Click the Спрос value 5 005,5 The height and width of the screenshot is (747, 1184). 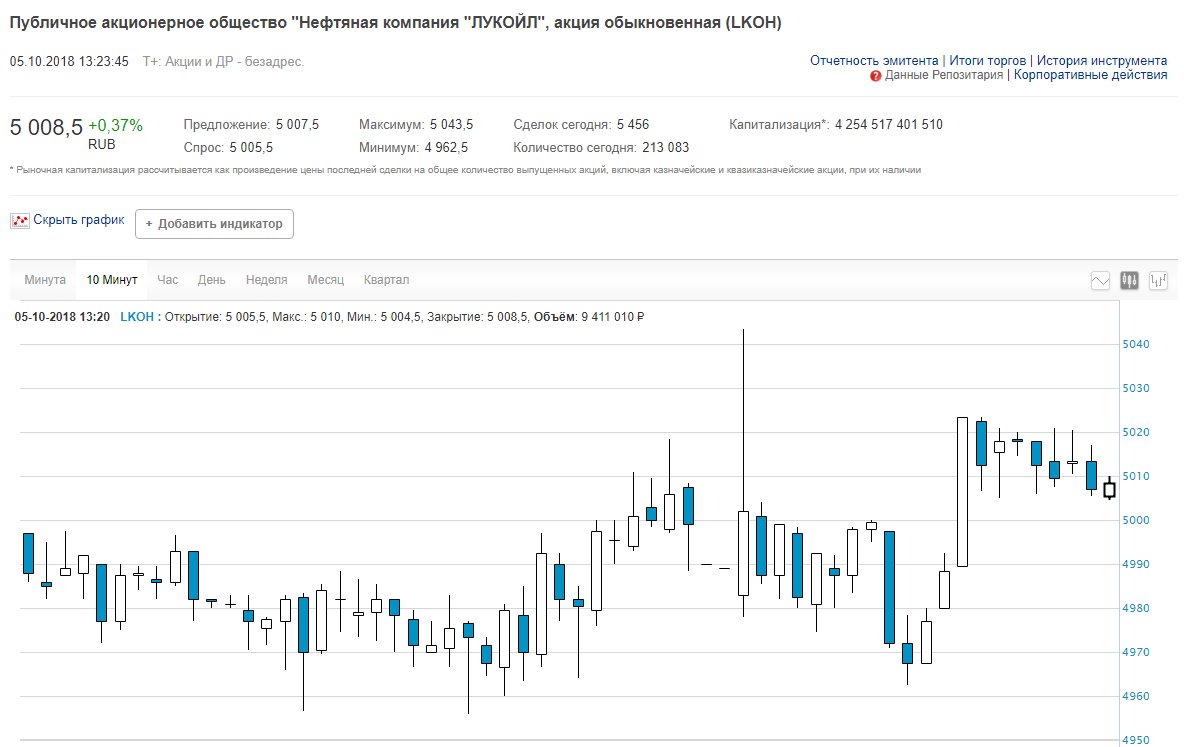coord(251,147)
